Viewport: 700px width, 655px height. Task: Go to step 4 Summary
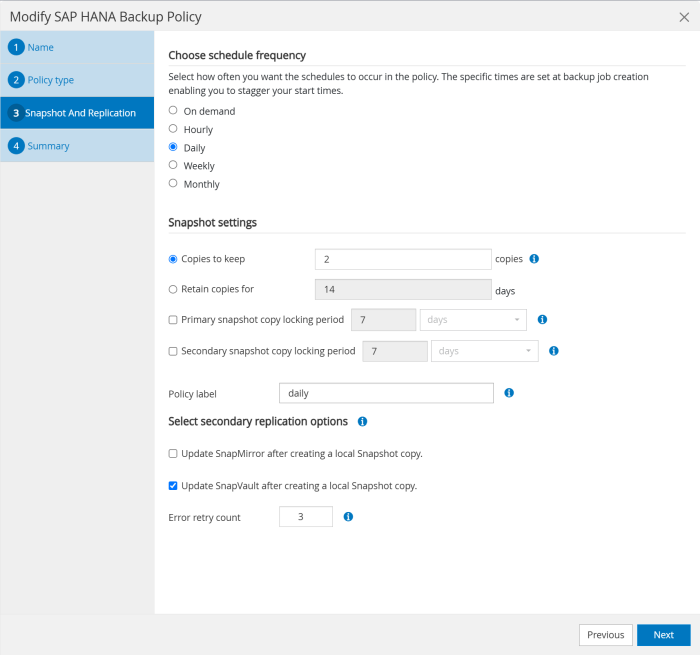[x=77, y=146]
